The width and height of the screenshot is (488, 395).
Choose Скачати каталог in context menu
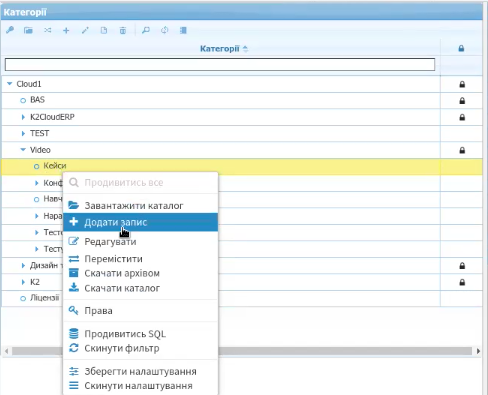click(x=140, y=288)
